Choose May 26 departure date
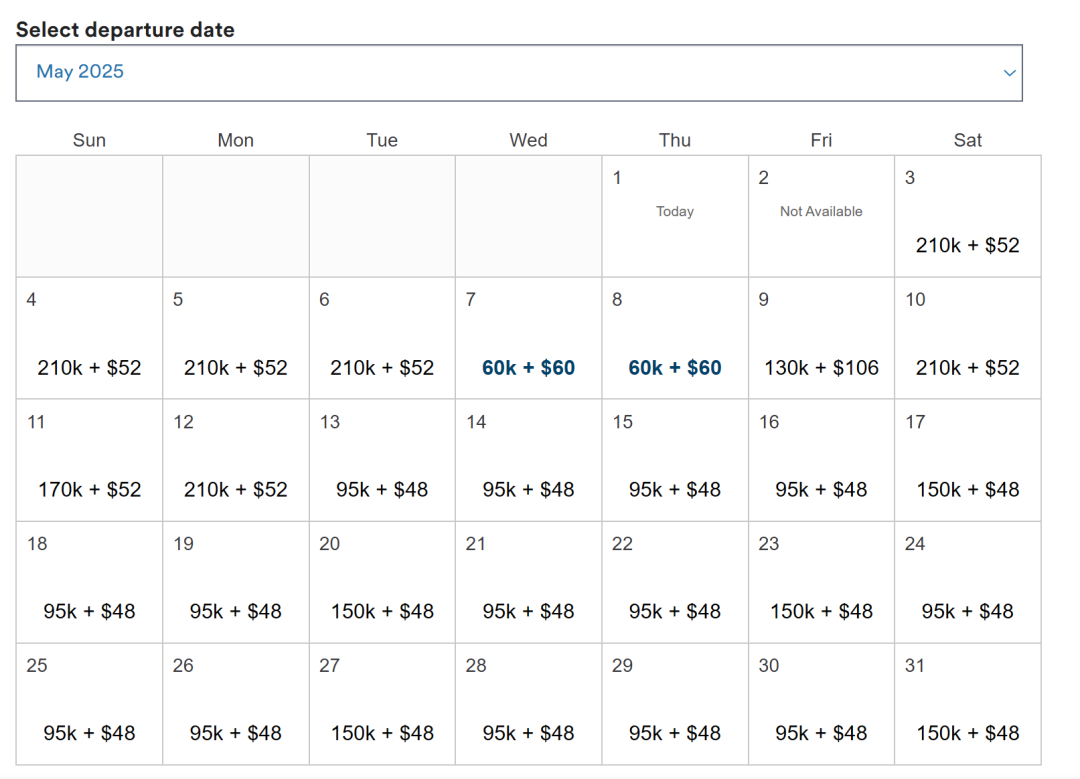The height and width of the screenshot is (779, 1080). pyautogui.click(x=236, y=704)
